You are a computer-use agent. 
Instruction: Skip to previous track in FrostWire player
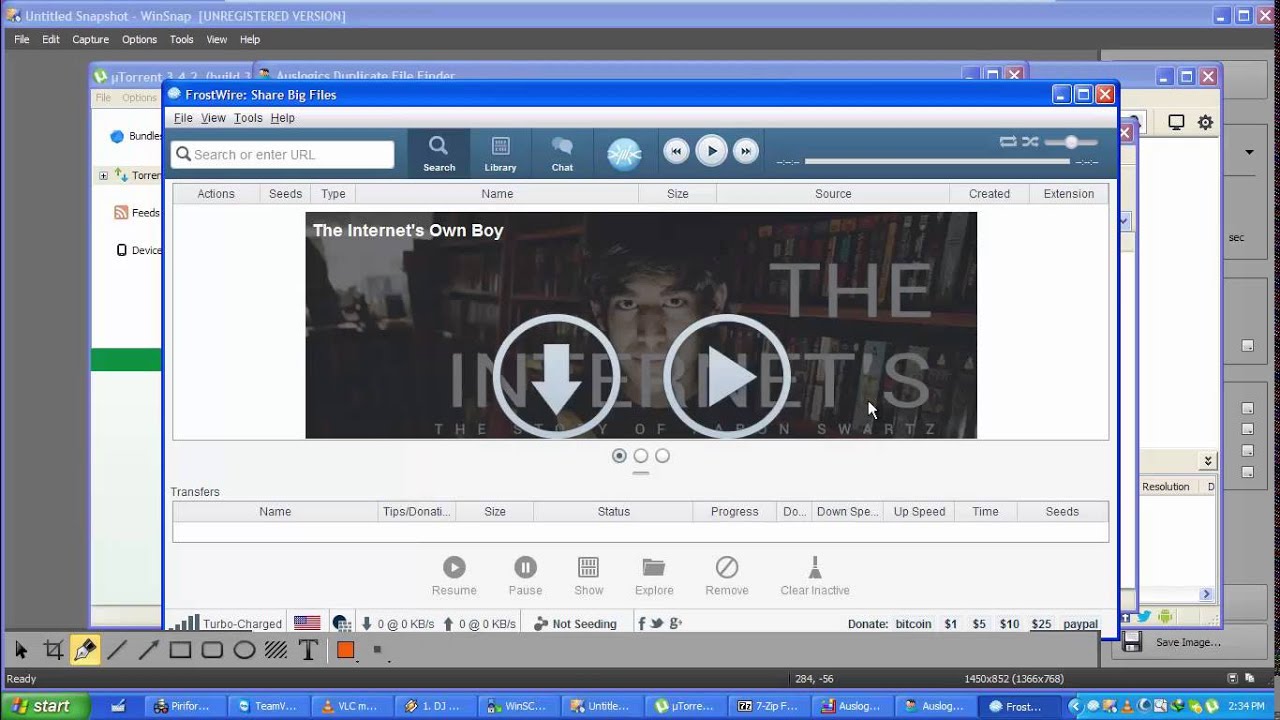click(676, 152)
